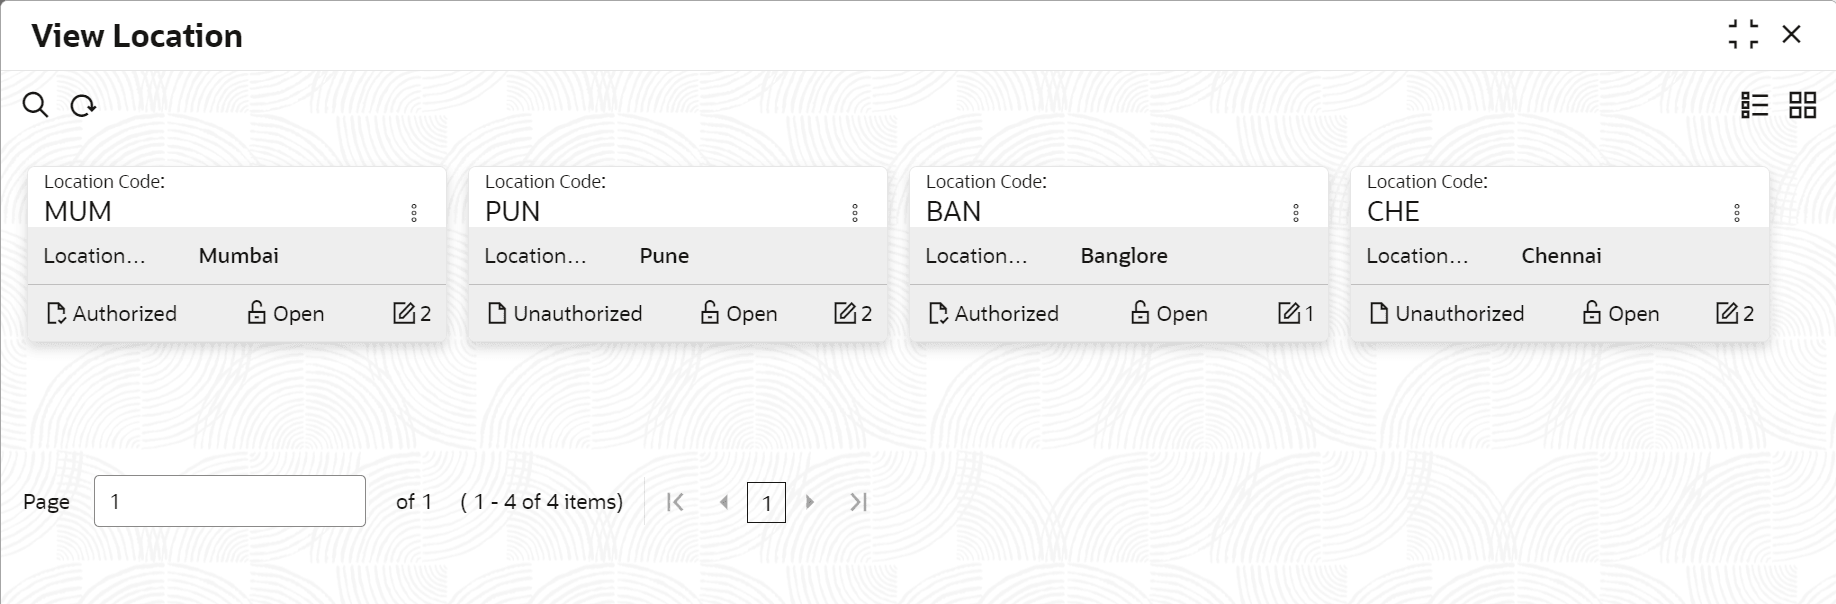Open MUM card three-dot menu
Image resolution: width=1836 pixels, height=604 pixels.
click(x=414, y=213)
